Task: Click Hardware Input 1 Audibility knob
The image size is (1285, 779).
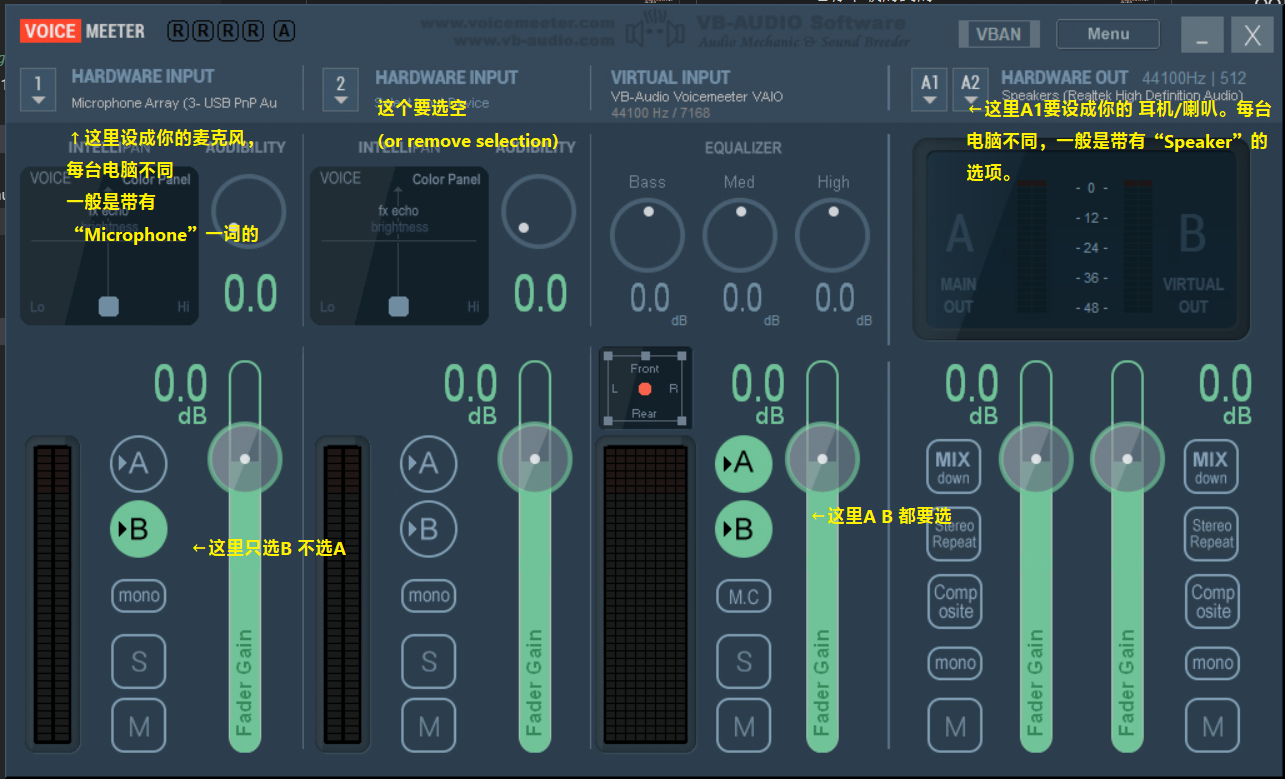Action: pos(248,212)
